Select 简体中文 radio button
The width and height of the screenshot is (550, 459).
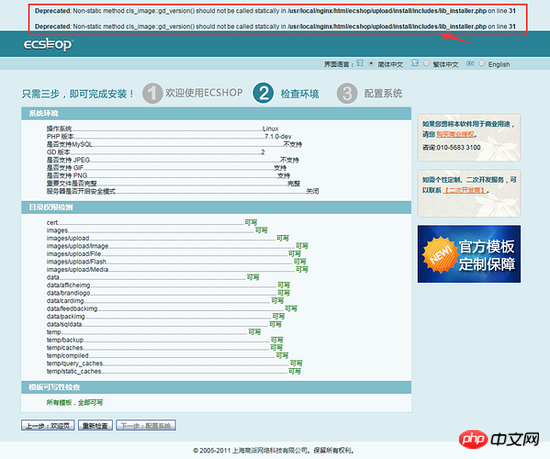click(371, 63)
